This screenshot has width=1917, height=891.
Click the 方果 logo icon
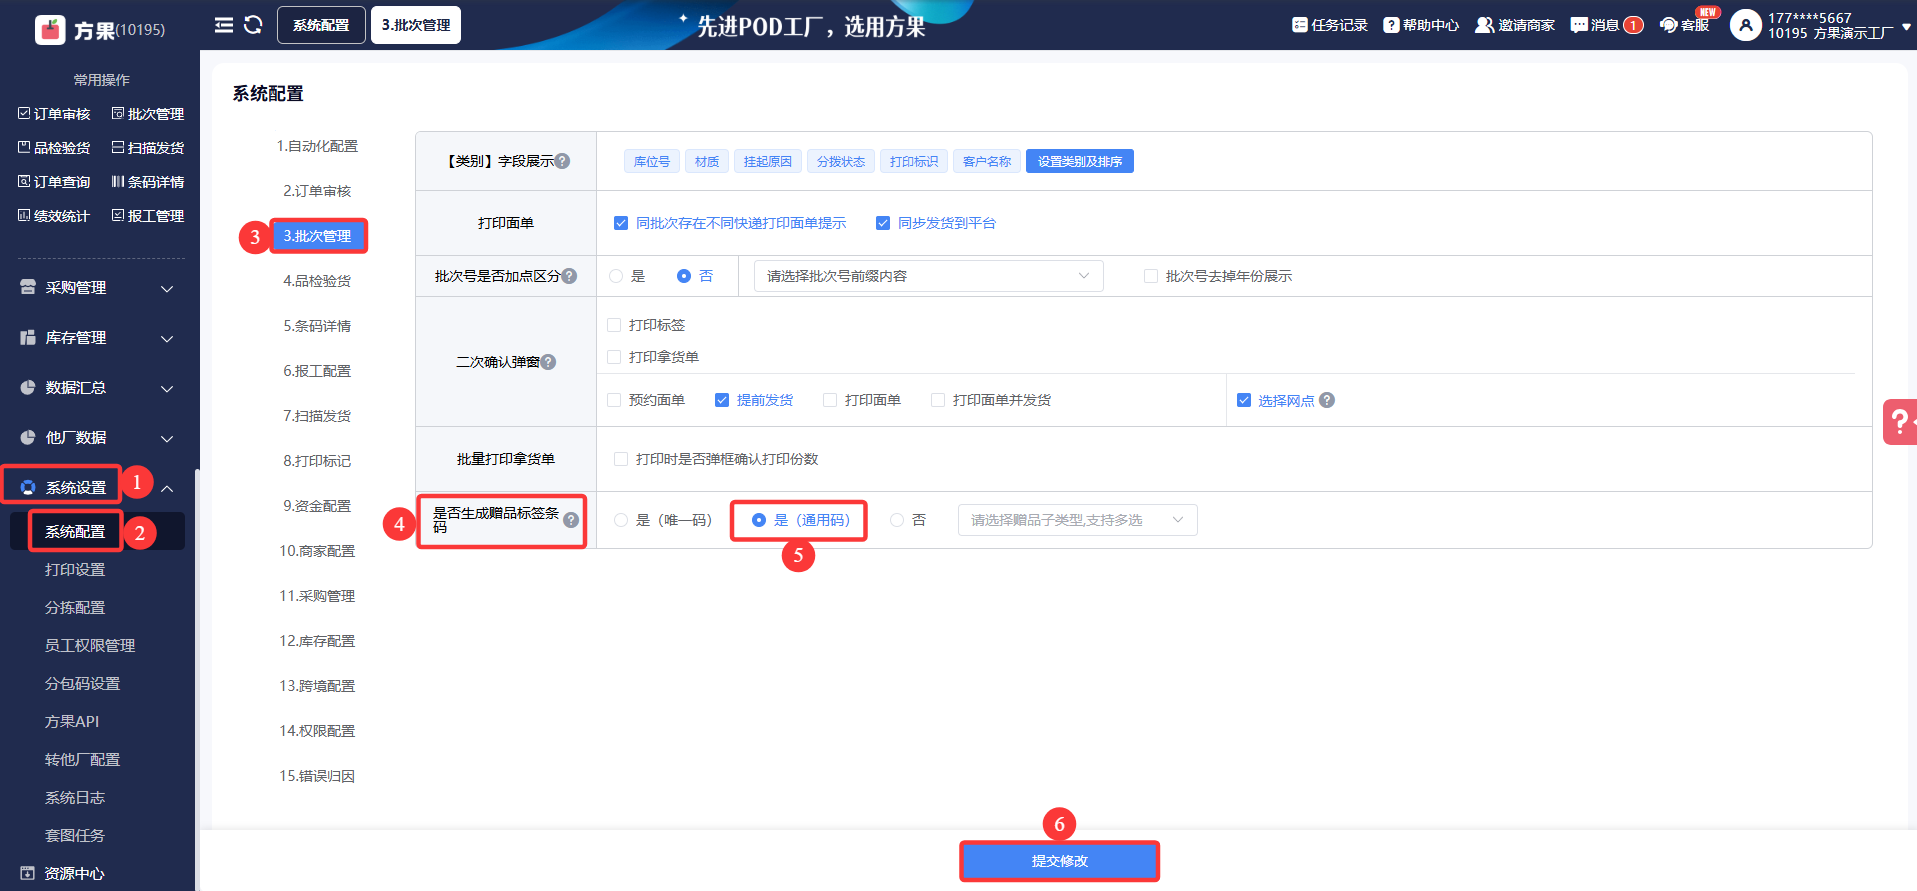click(x=50, y=30)
